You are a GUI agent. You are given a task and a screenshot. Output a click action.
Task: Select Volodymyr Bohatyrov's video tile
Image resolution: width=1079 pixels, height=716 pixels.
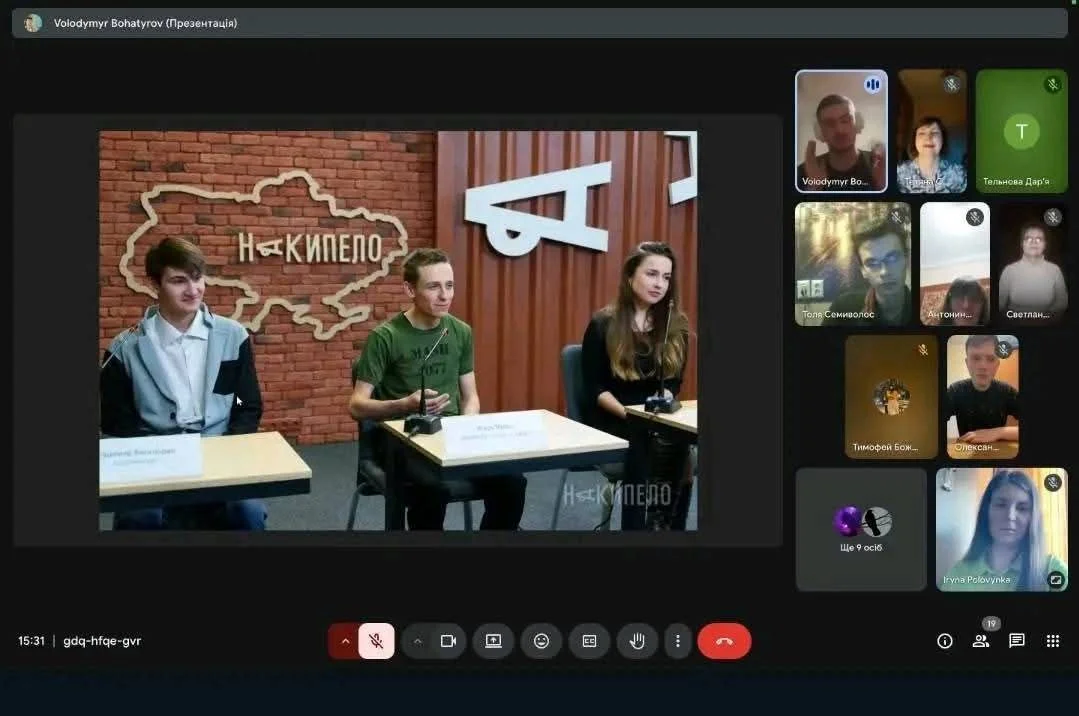[841, 130]
